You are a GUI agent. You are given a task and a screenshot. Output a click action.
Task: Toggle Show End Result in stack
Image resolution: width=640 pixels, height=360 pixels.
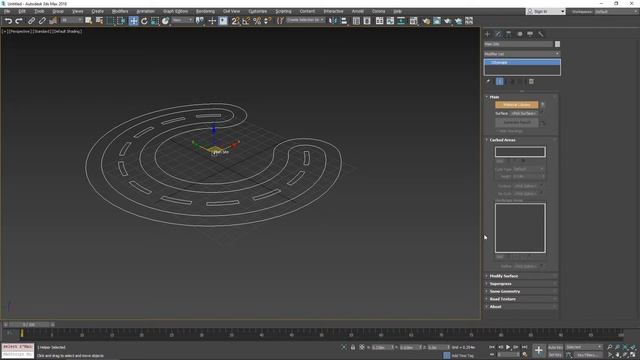(x=500, y=82)
